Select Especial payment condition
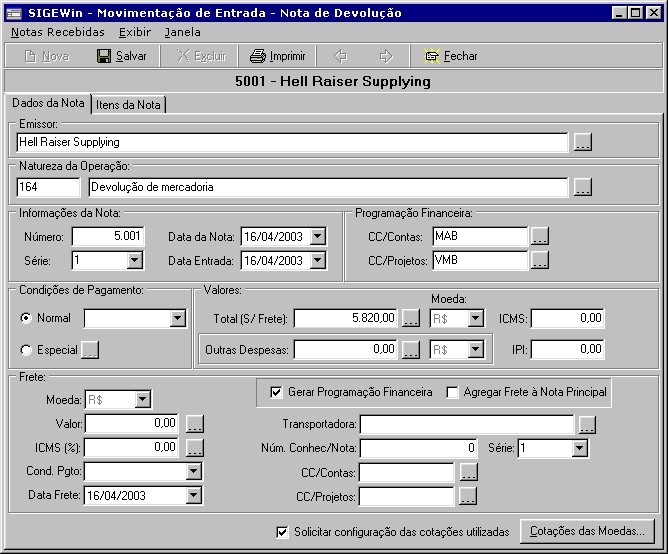Screen dimensions: 668x554 point(26,350)
